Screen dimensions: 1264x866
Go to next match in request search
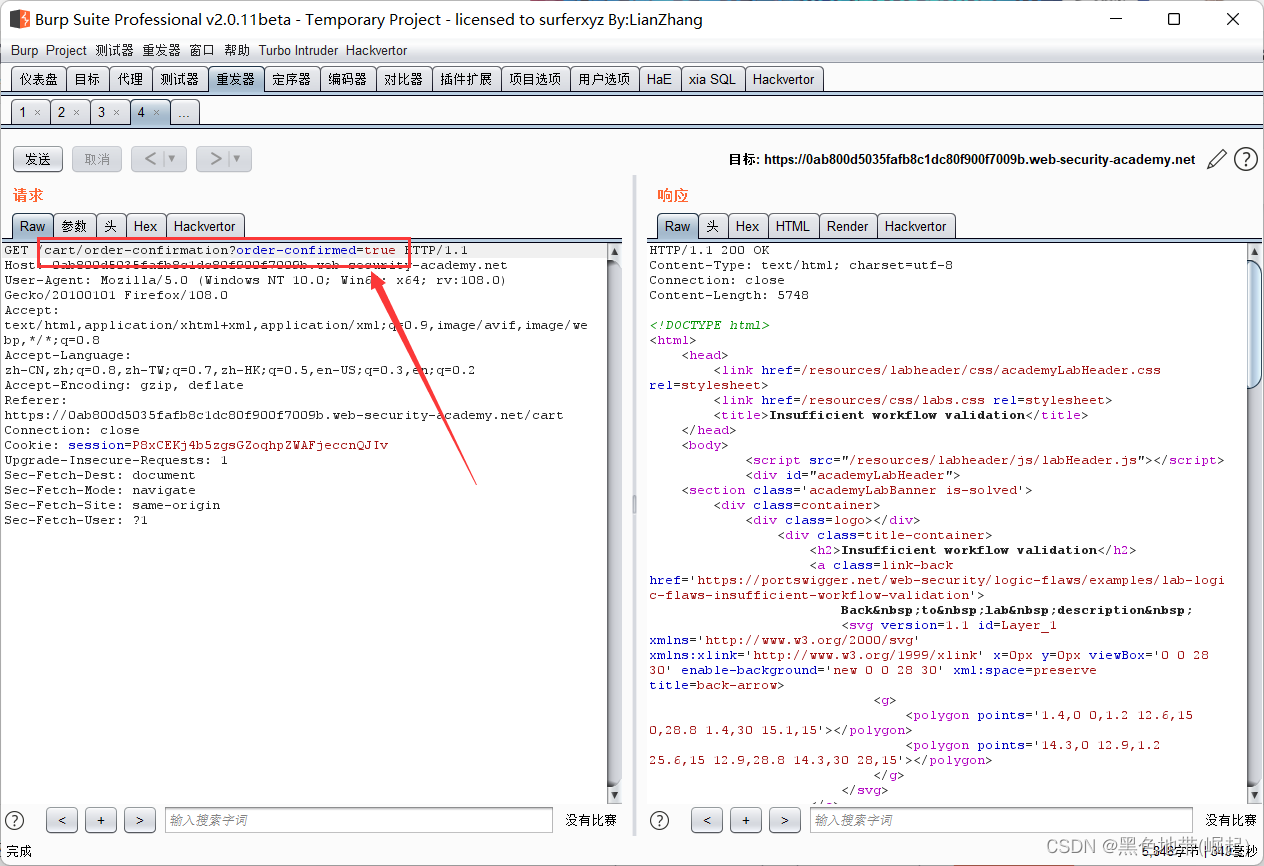tap(139, 820)
